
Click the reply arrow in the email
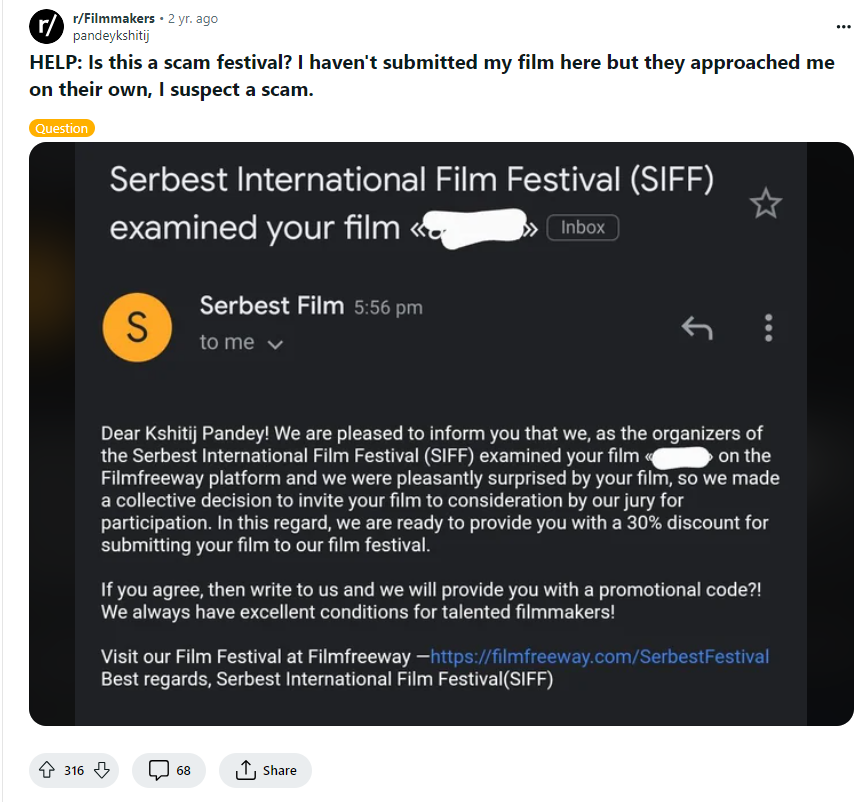tap(696, 327)
